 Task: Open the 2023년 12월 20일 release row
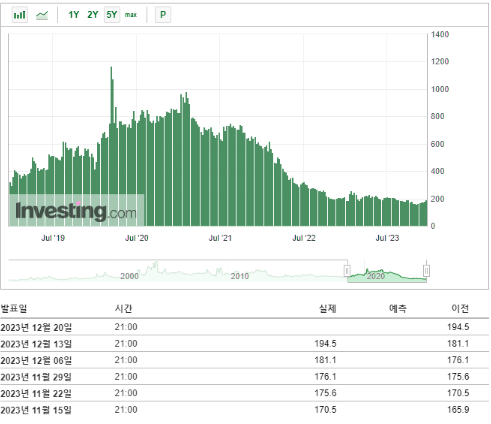click(245, 327)
